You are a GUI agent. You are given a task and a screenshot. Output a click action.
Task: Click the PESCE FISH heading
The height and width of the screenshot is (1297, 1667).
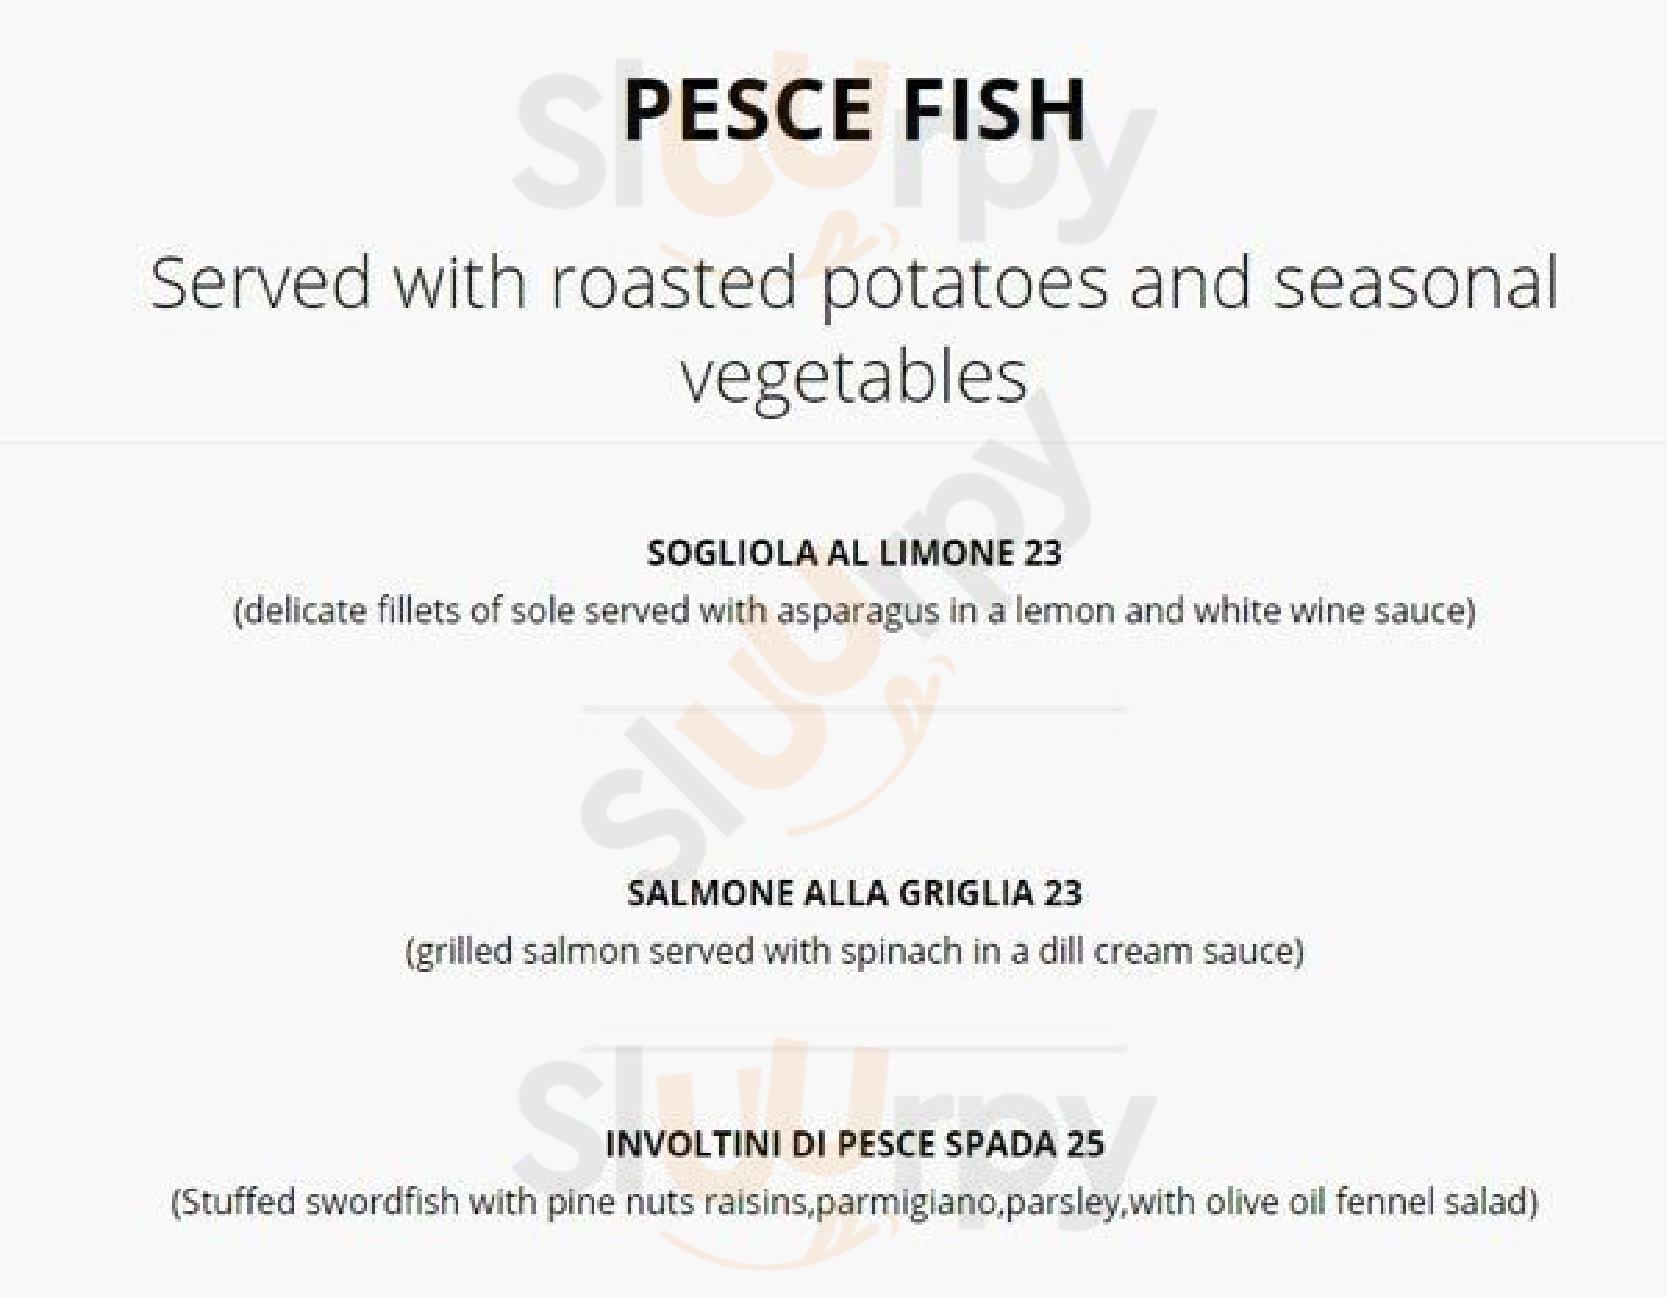pos(854,108)
